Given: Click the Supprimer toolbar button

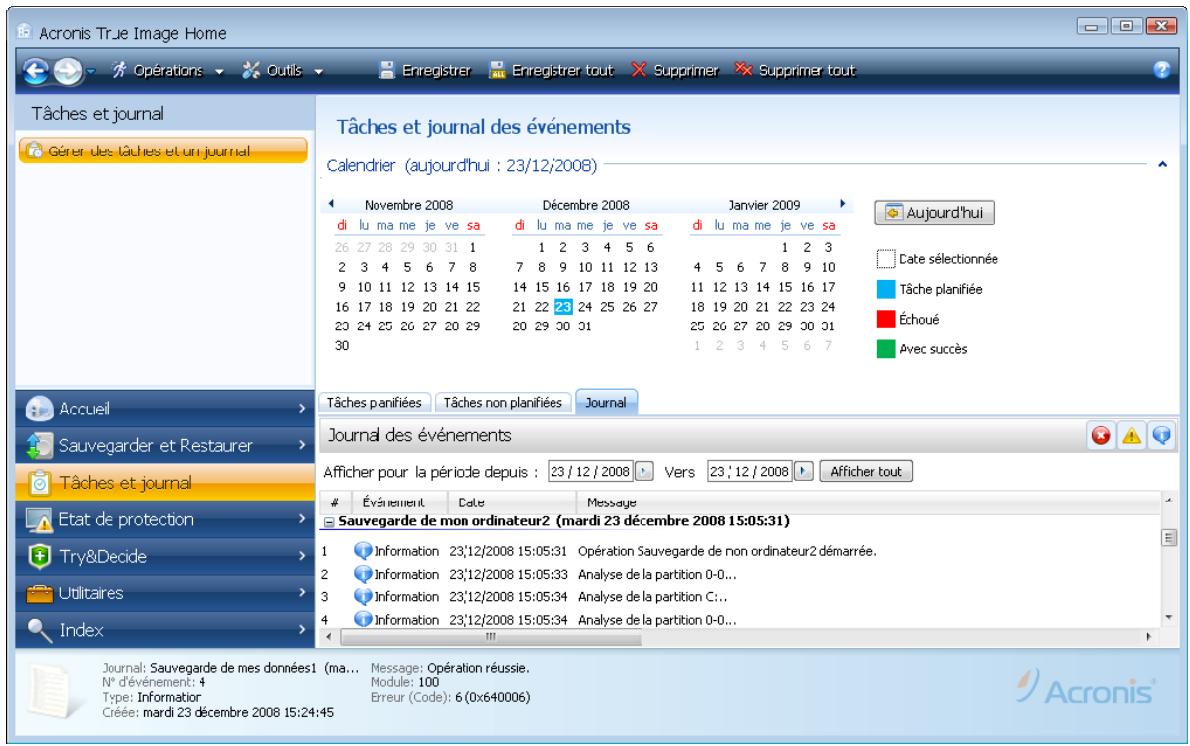Looking at the screenshot, I should pyautogui.click(x=675, y=71).
